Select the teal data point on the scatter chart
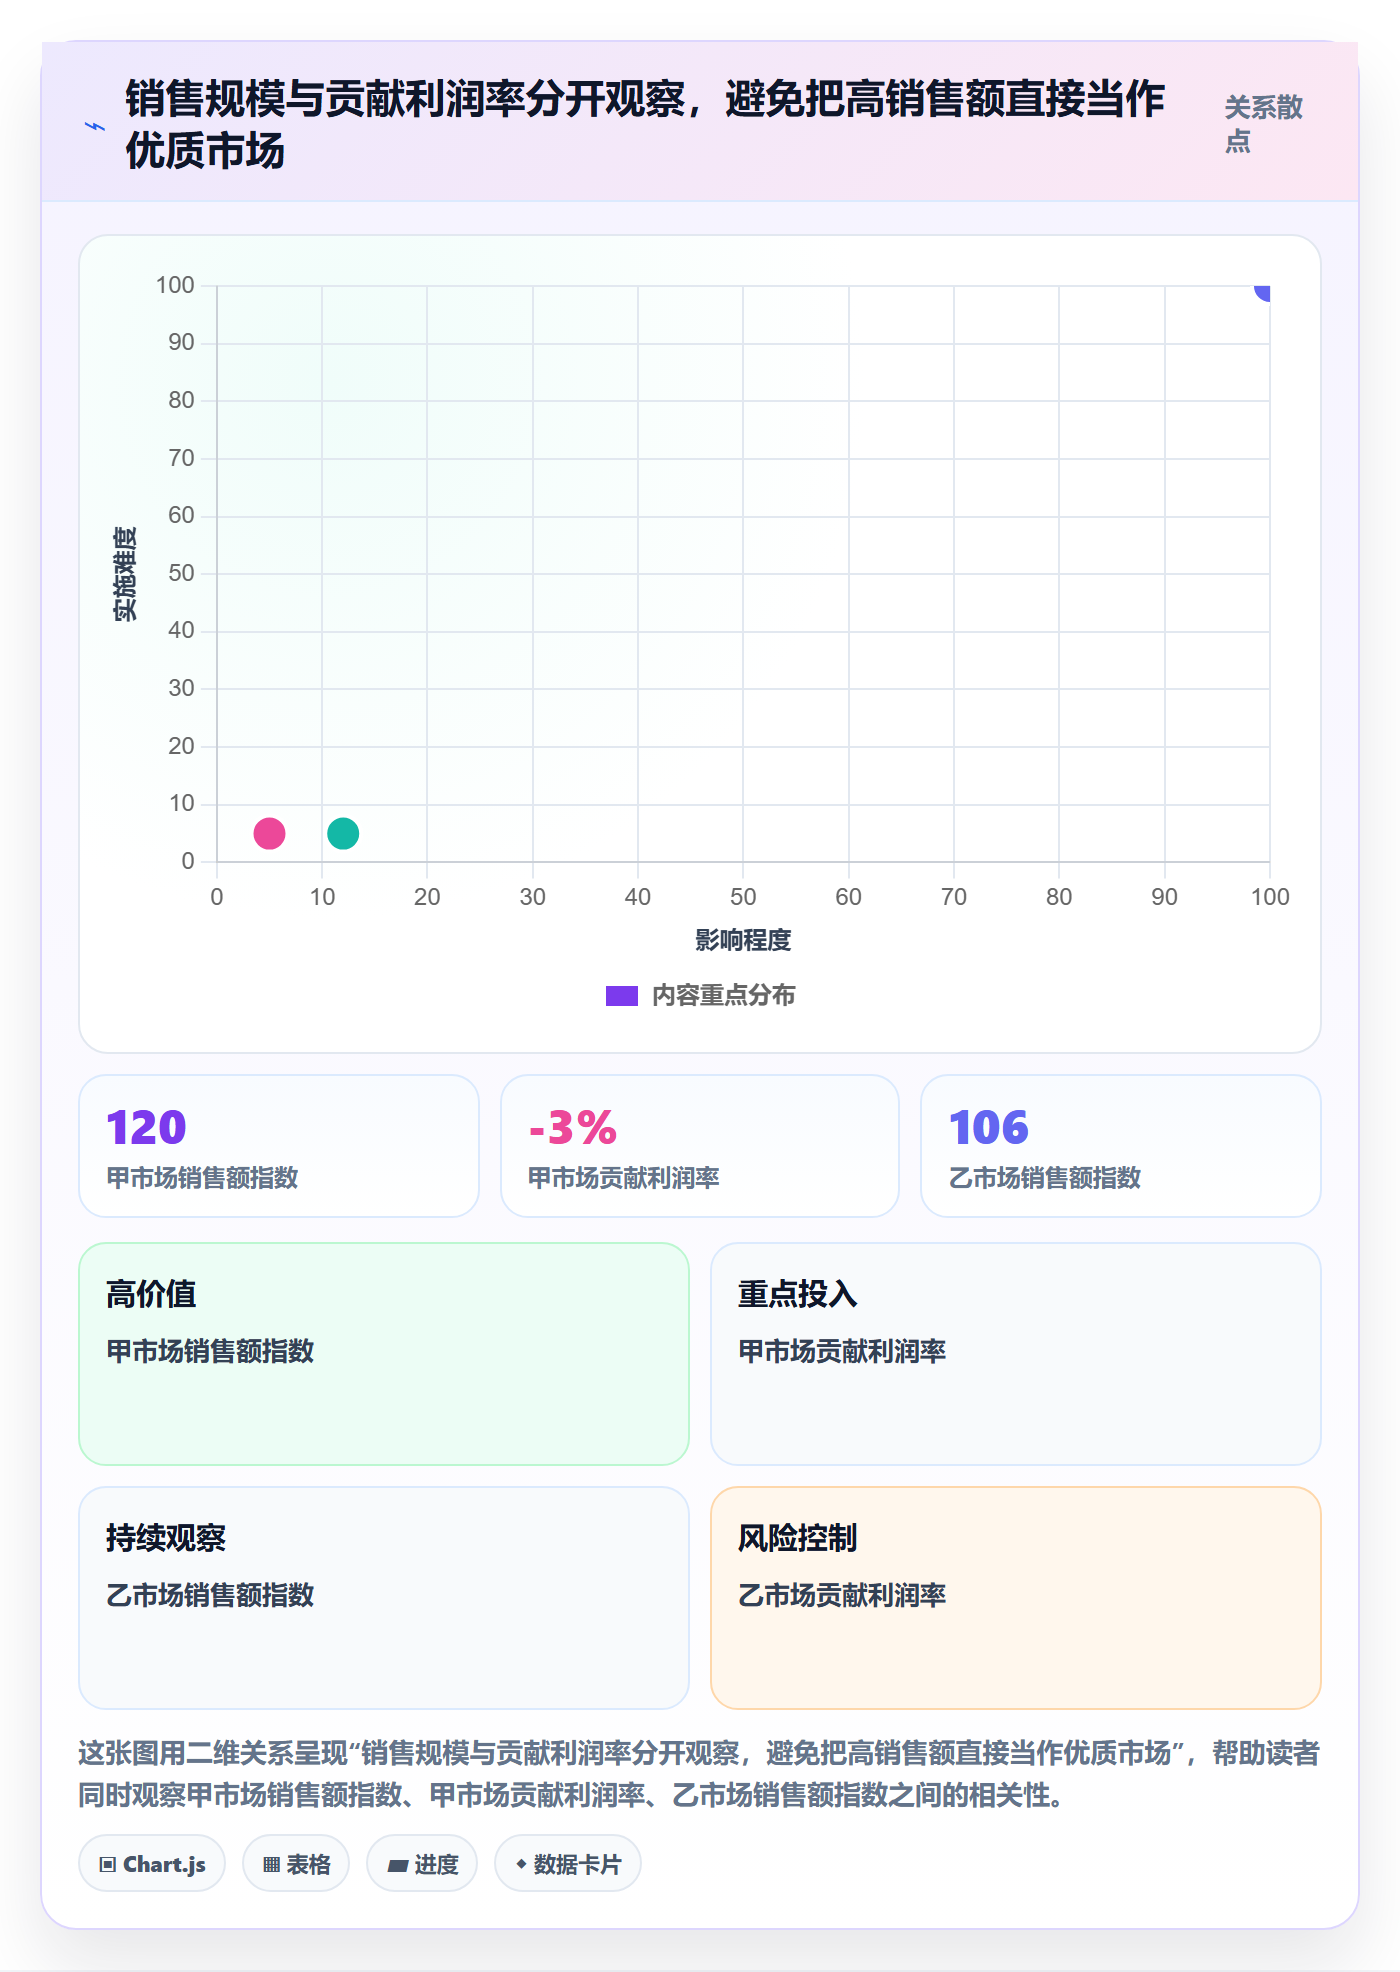1400x1972 pixels. [343, 833]
